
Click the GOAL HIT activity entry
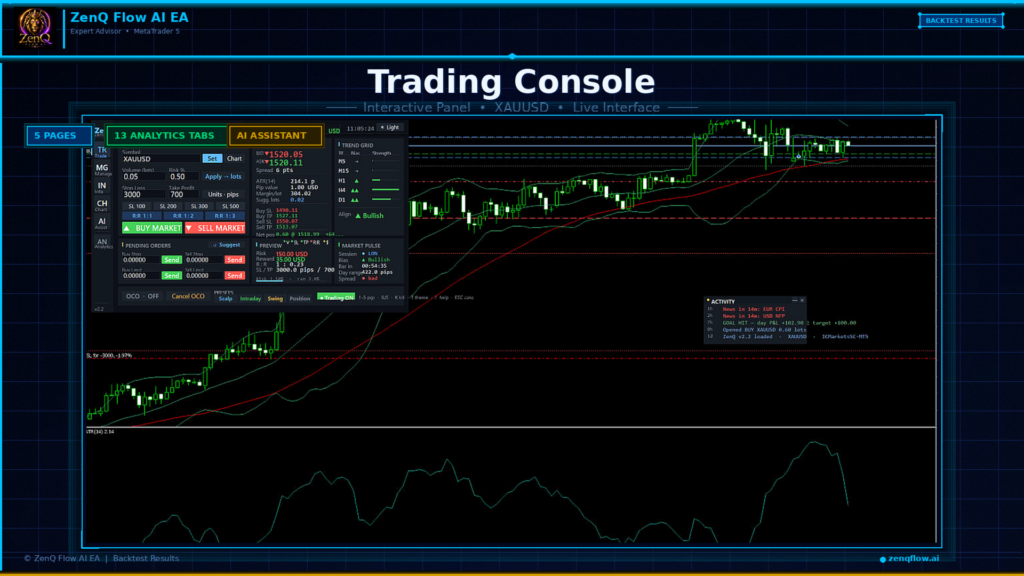click(x=789, y=323)
